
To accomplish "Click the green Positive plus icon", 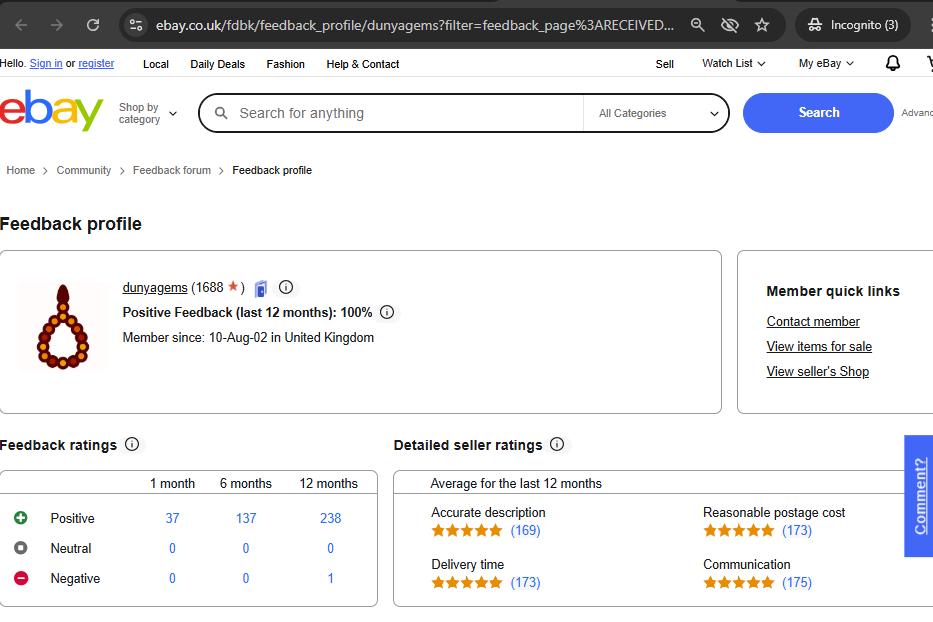I will tap(21, 518).
